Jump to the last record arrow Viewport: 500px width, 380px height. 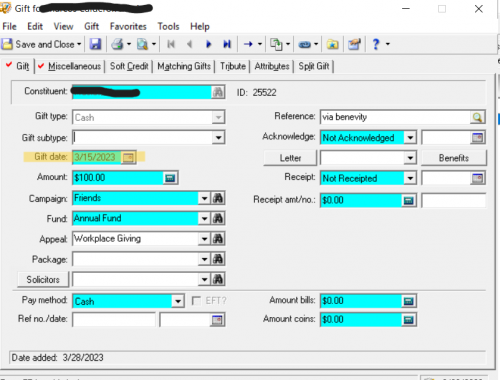(x=227, y=44)
